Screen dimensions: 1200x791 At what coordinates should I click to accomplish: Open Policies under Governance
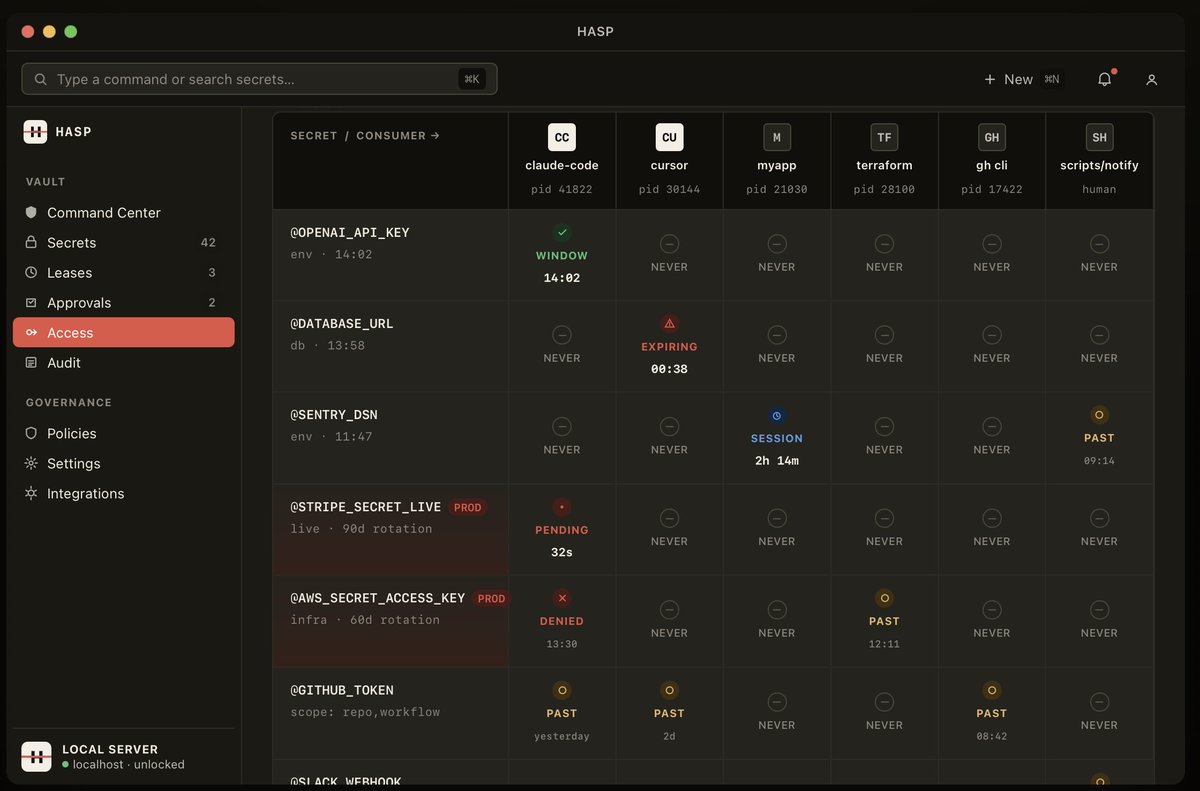click(x=124, y=433)
